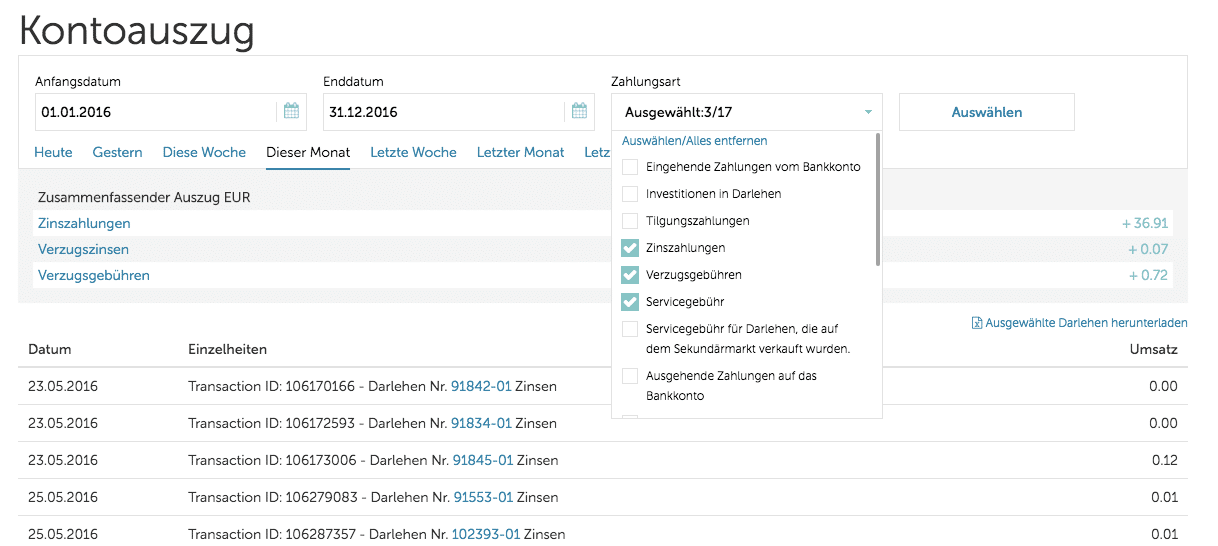Image resolution: width=1218 pixels, height=546 pixels.
Task: Open the Verzugszinsen summary link
Action: coord(83,249)
